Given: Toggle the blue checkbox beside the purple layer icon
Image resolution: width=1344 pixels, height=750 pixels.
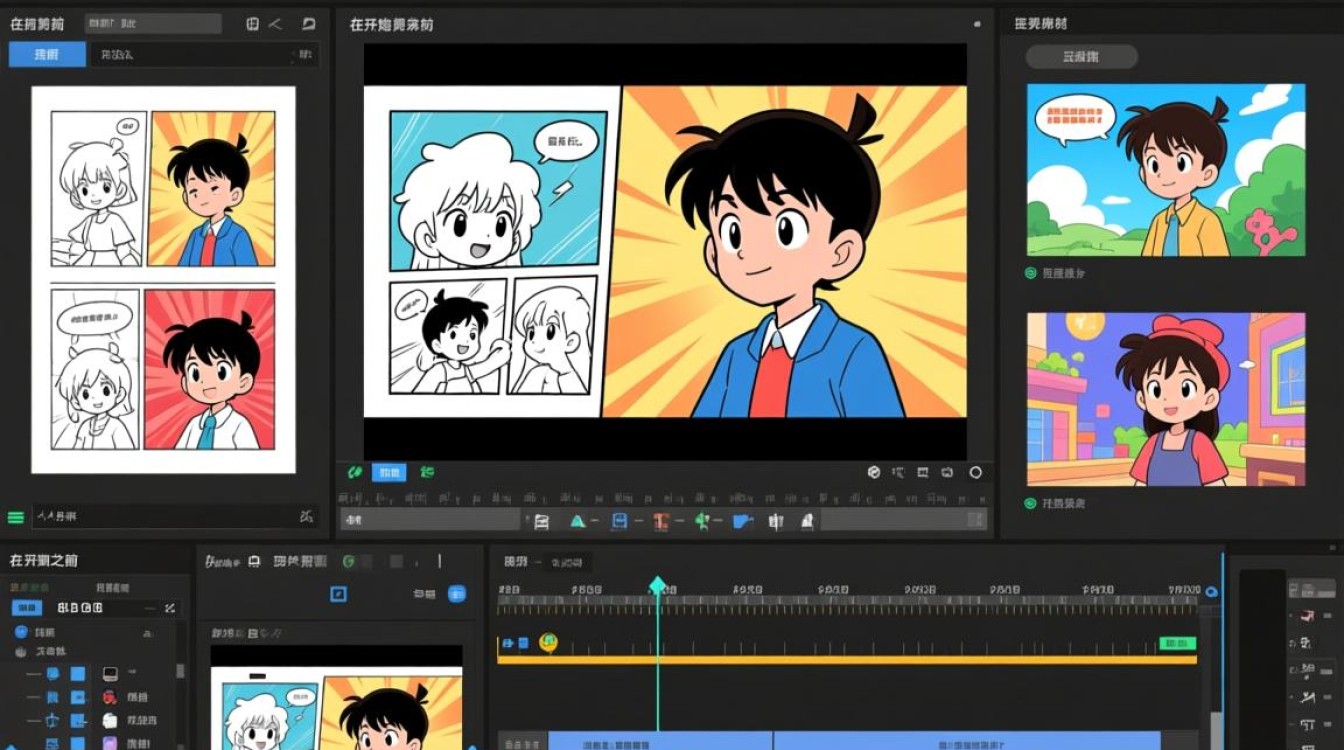Looking at the screenshot, I should pos(77,743).
